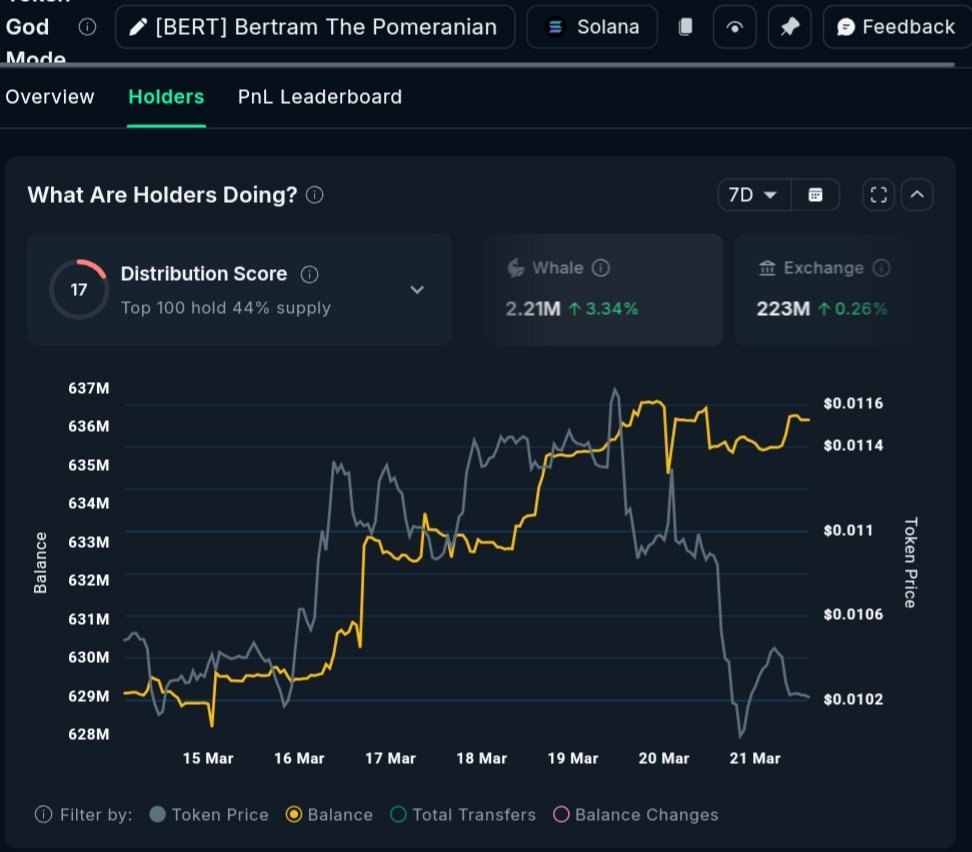The image size is (972, 852).
Task: Open the PnL Leaderboard tab
Action: pyautogui.click(x=320, y=97)
